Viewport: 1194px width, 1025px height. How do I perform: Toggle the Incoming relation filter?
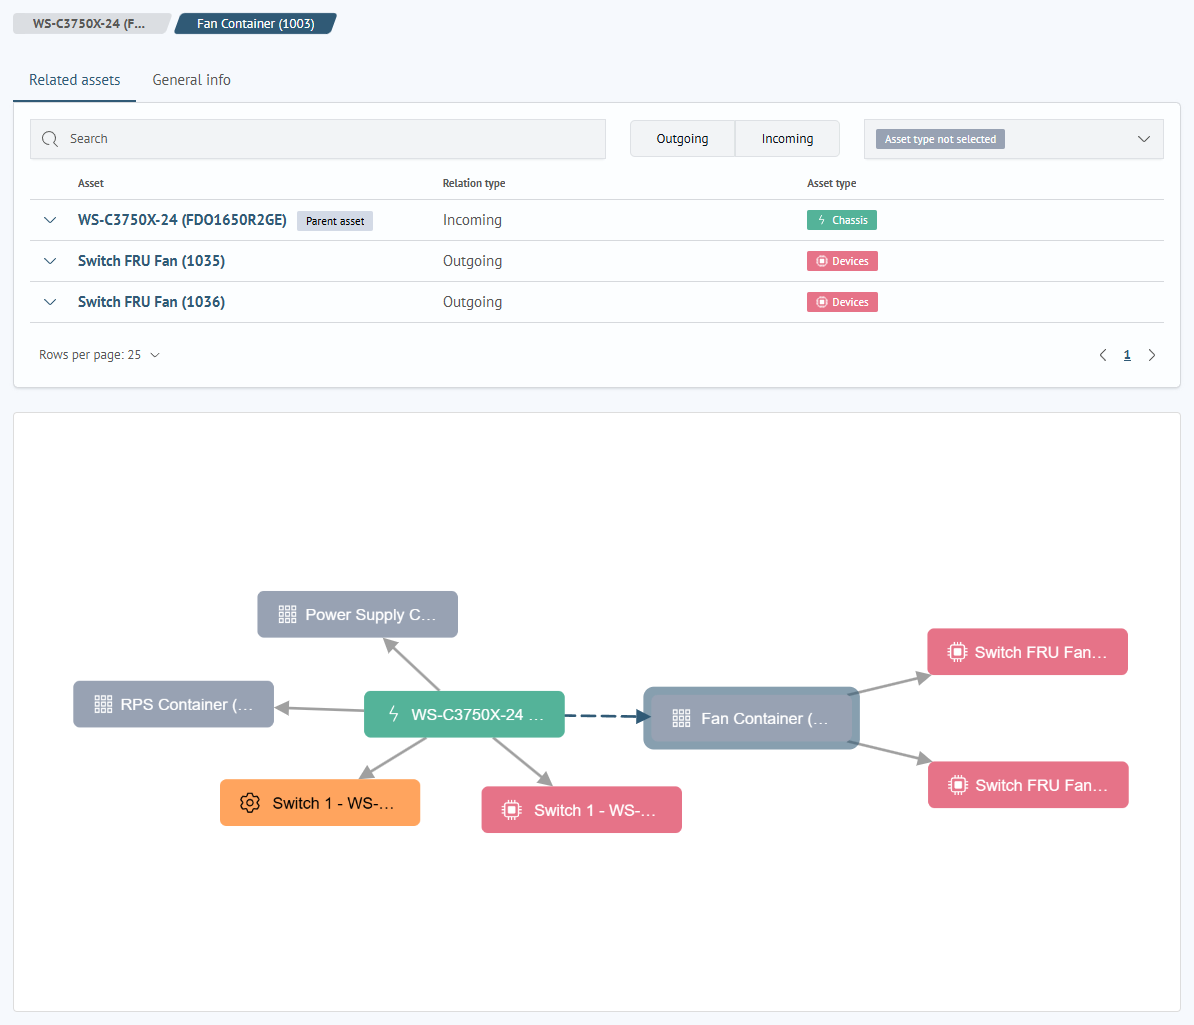[787, 139]
